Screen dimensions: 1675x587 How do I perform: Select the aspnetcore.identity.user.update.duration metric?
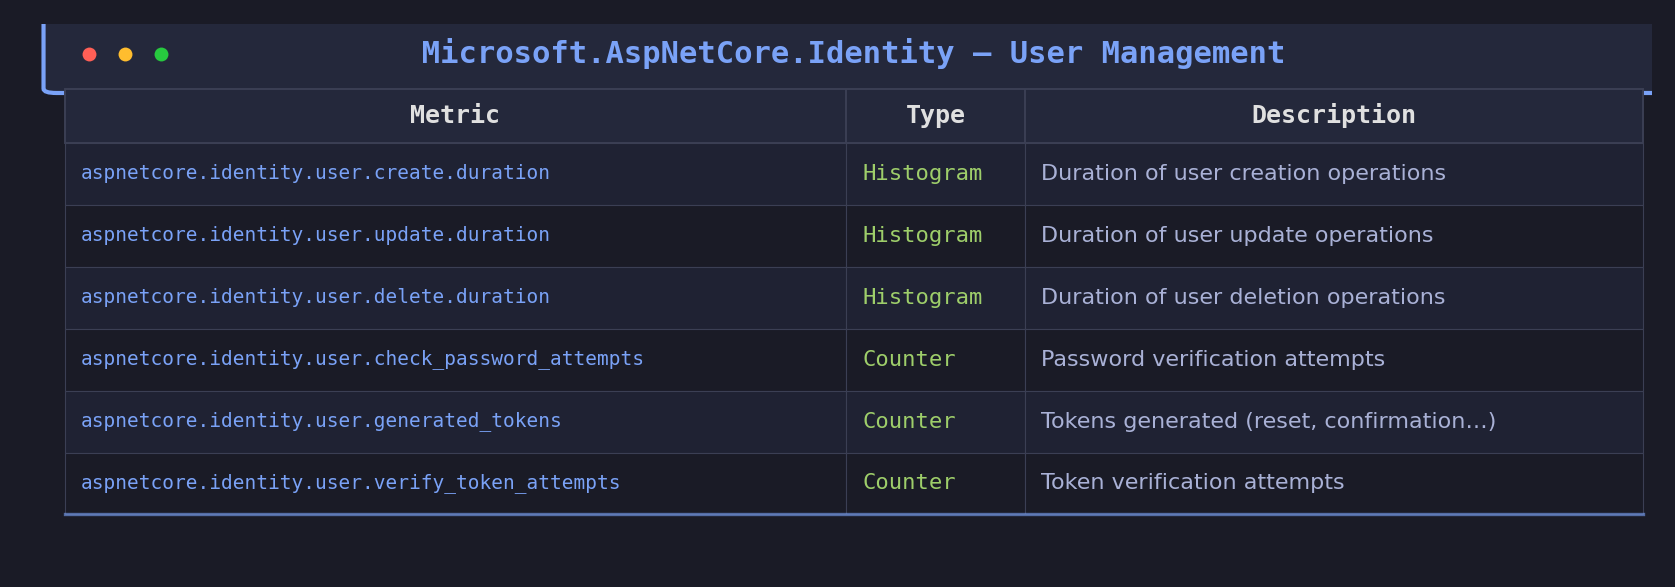315,235
